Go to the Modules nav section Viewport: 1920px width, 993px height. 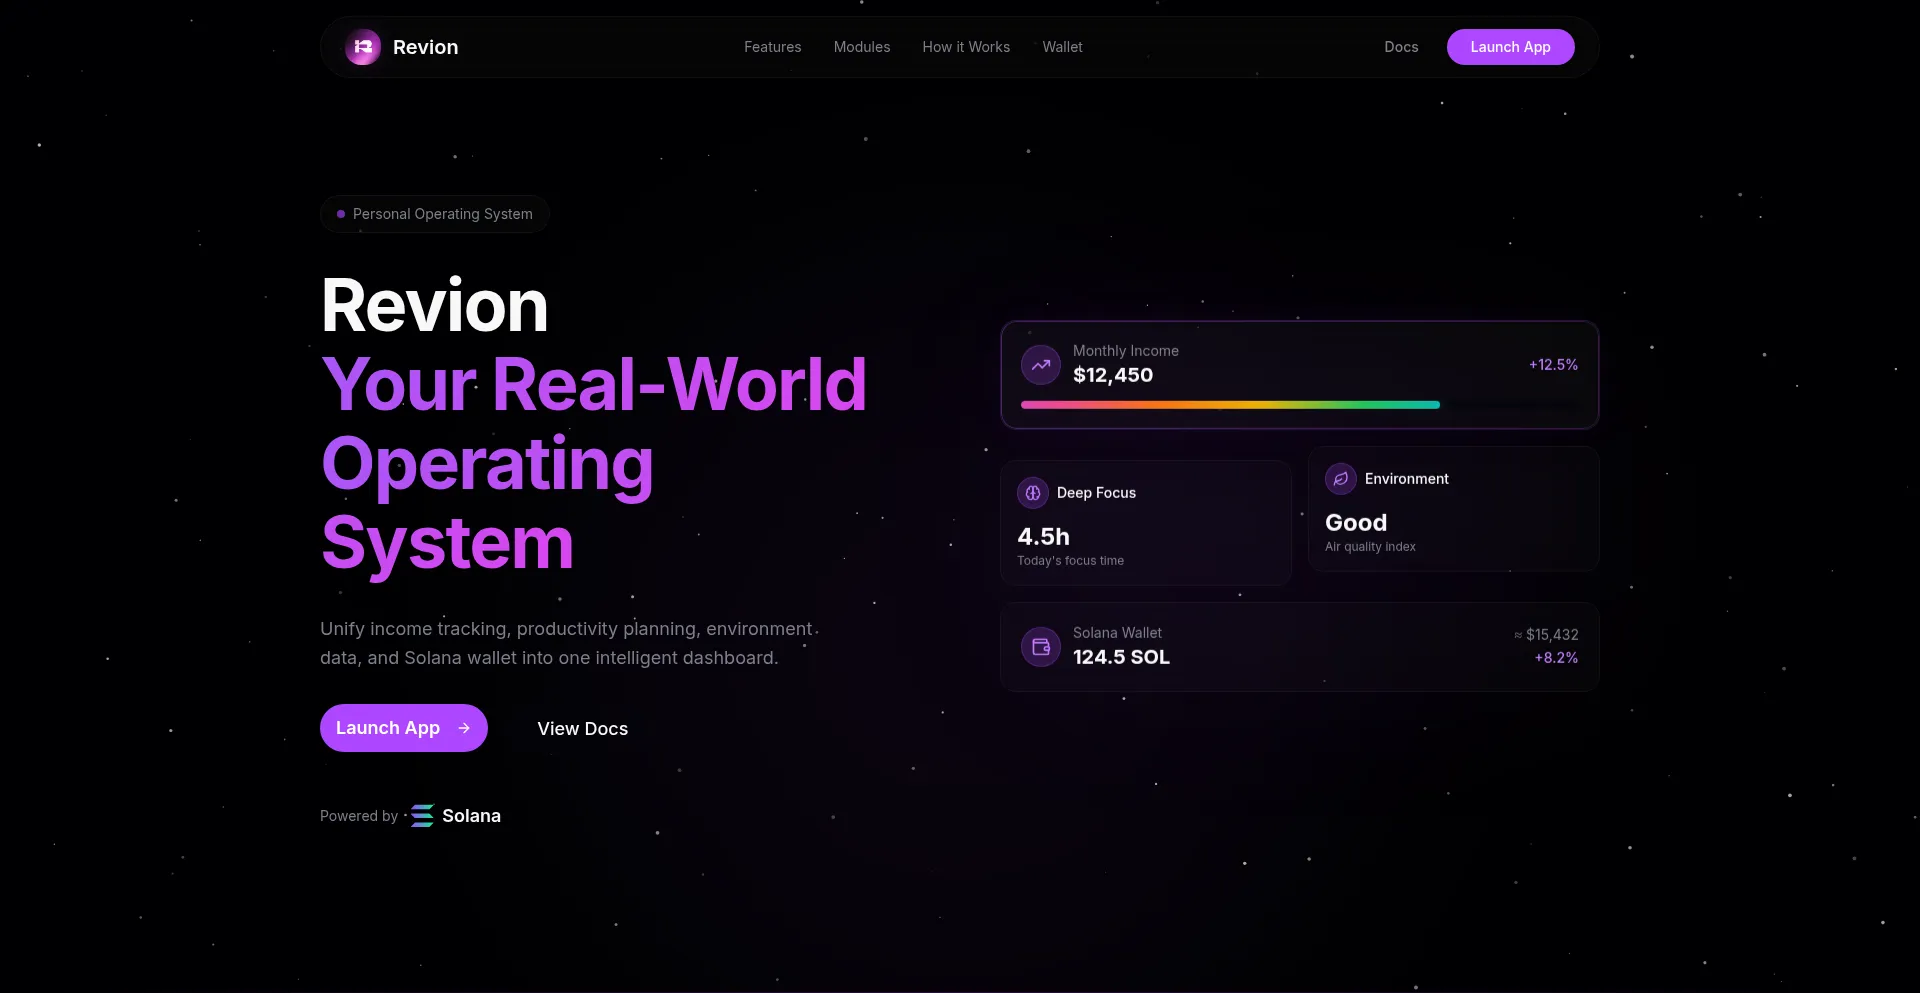(x=861, y=47)
